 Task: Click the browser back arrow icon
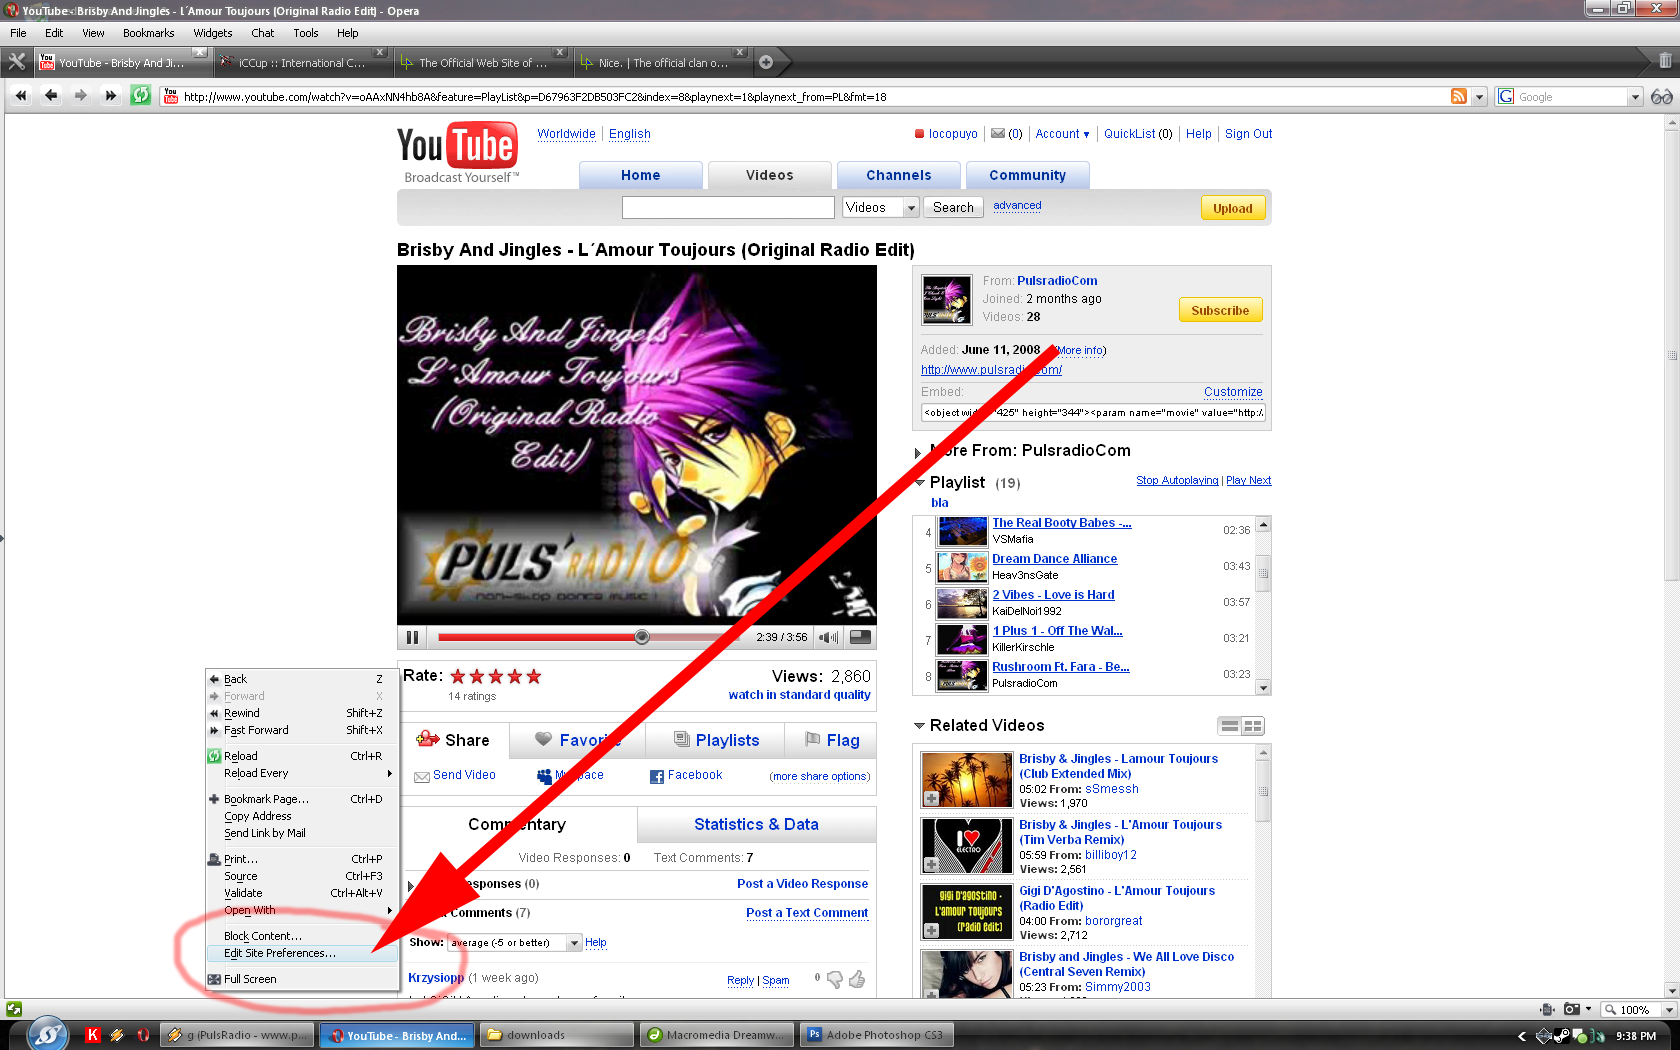pos(51,96)
